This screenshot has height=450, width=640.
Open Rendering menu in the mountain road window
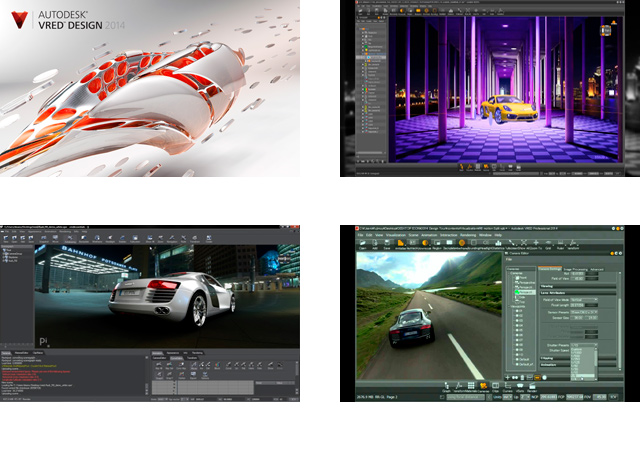[468, 235]
